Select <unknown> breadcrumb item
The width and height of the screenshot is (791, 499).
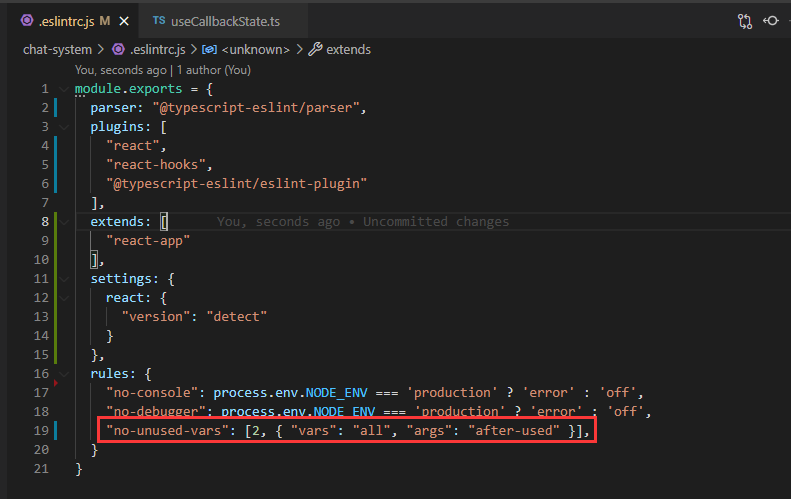click(x=256, y=49)
